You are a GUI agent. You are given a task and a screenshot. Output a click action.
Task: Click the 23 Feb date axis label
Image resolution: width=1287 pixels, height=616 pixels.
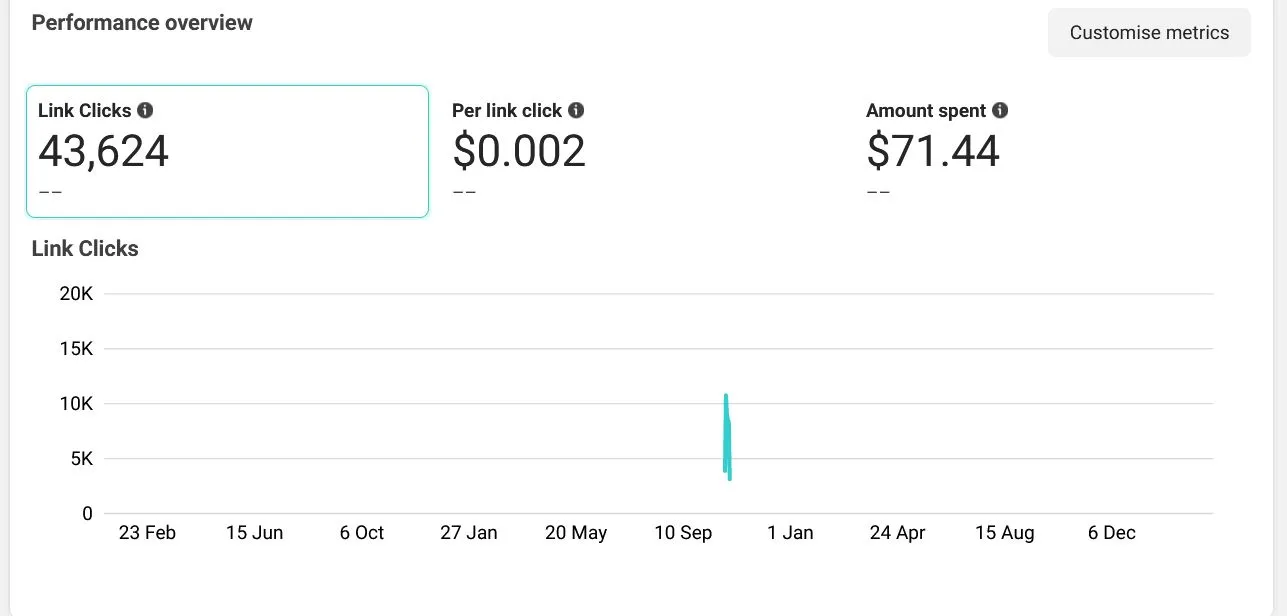147,533
